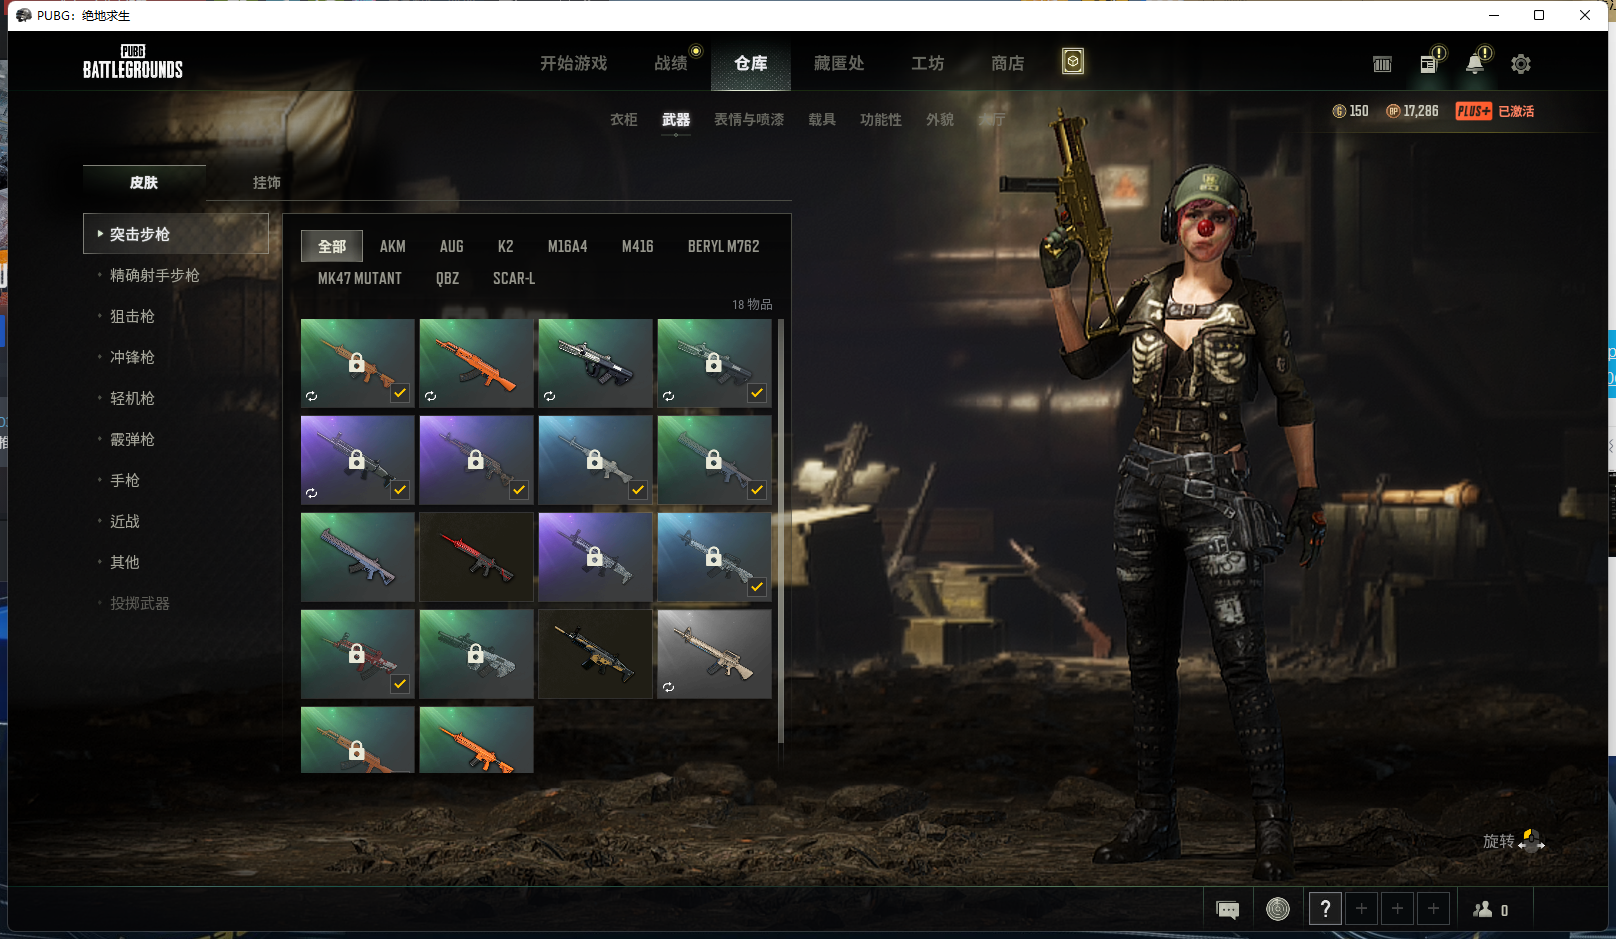1616x939 pixels.
Task: Click the last plus team slot
Action: pos(1433,909)
